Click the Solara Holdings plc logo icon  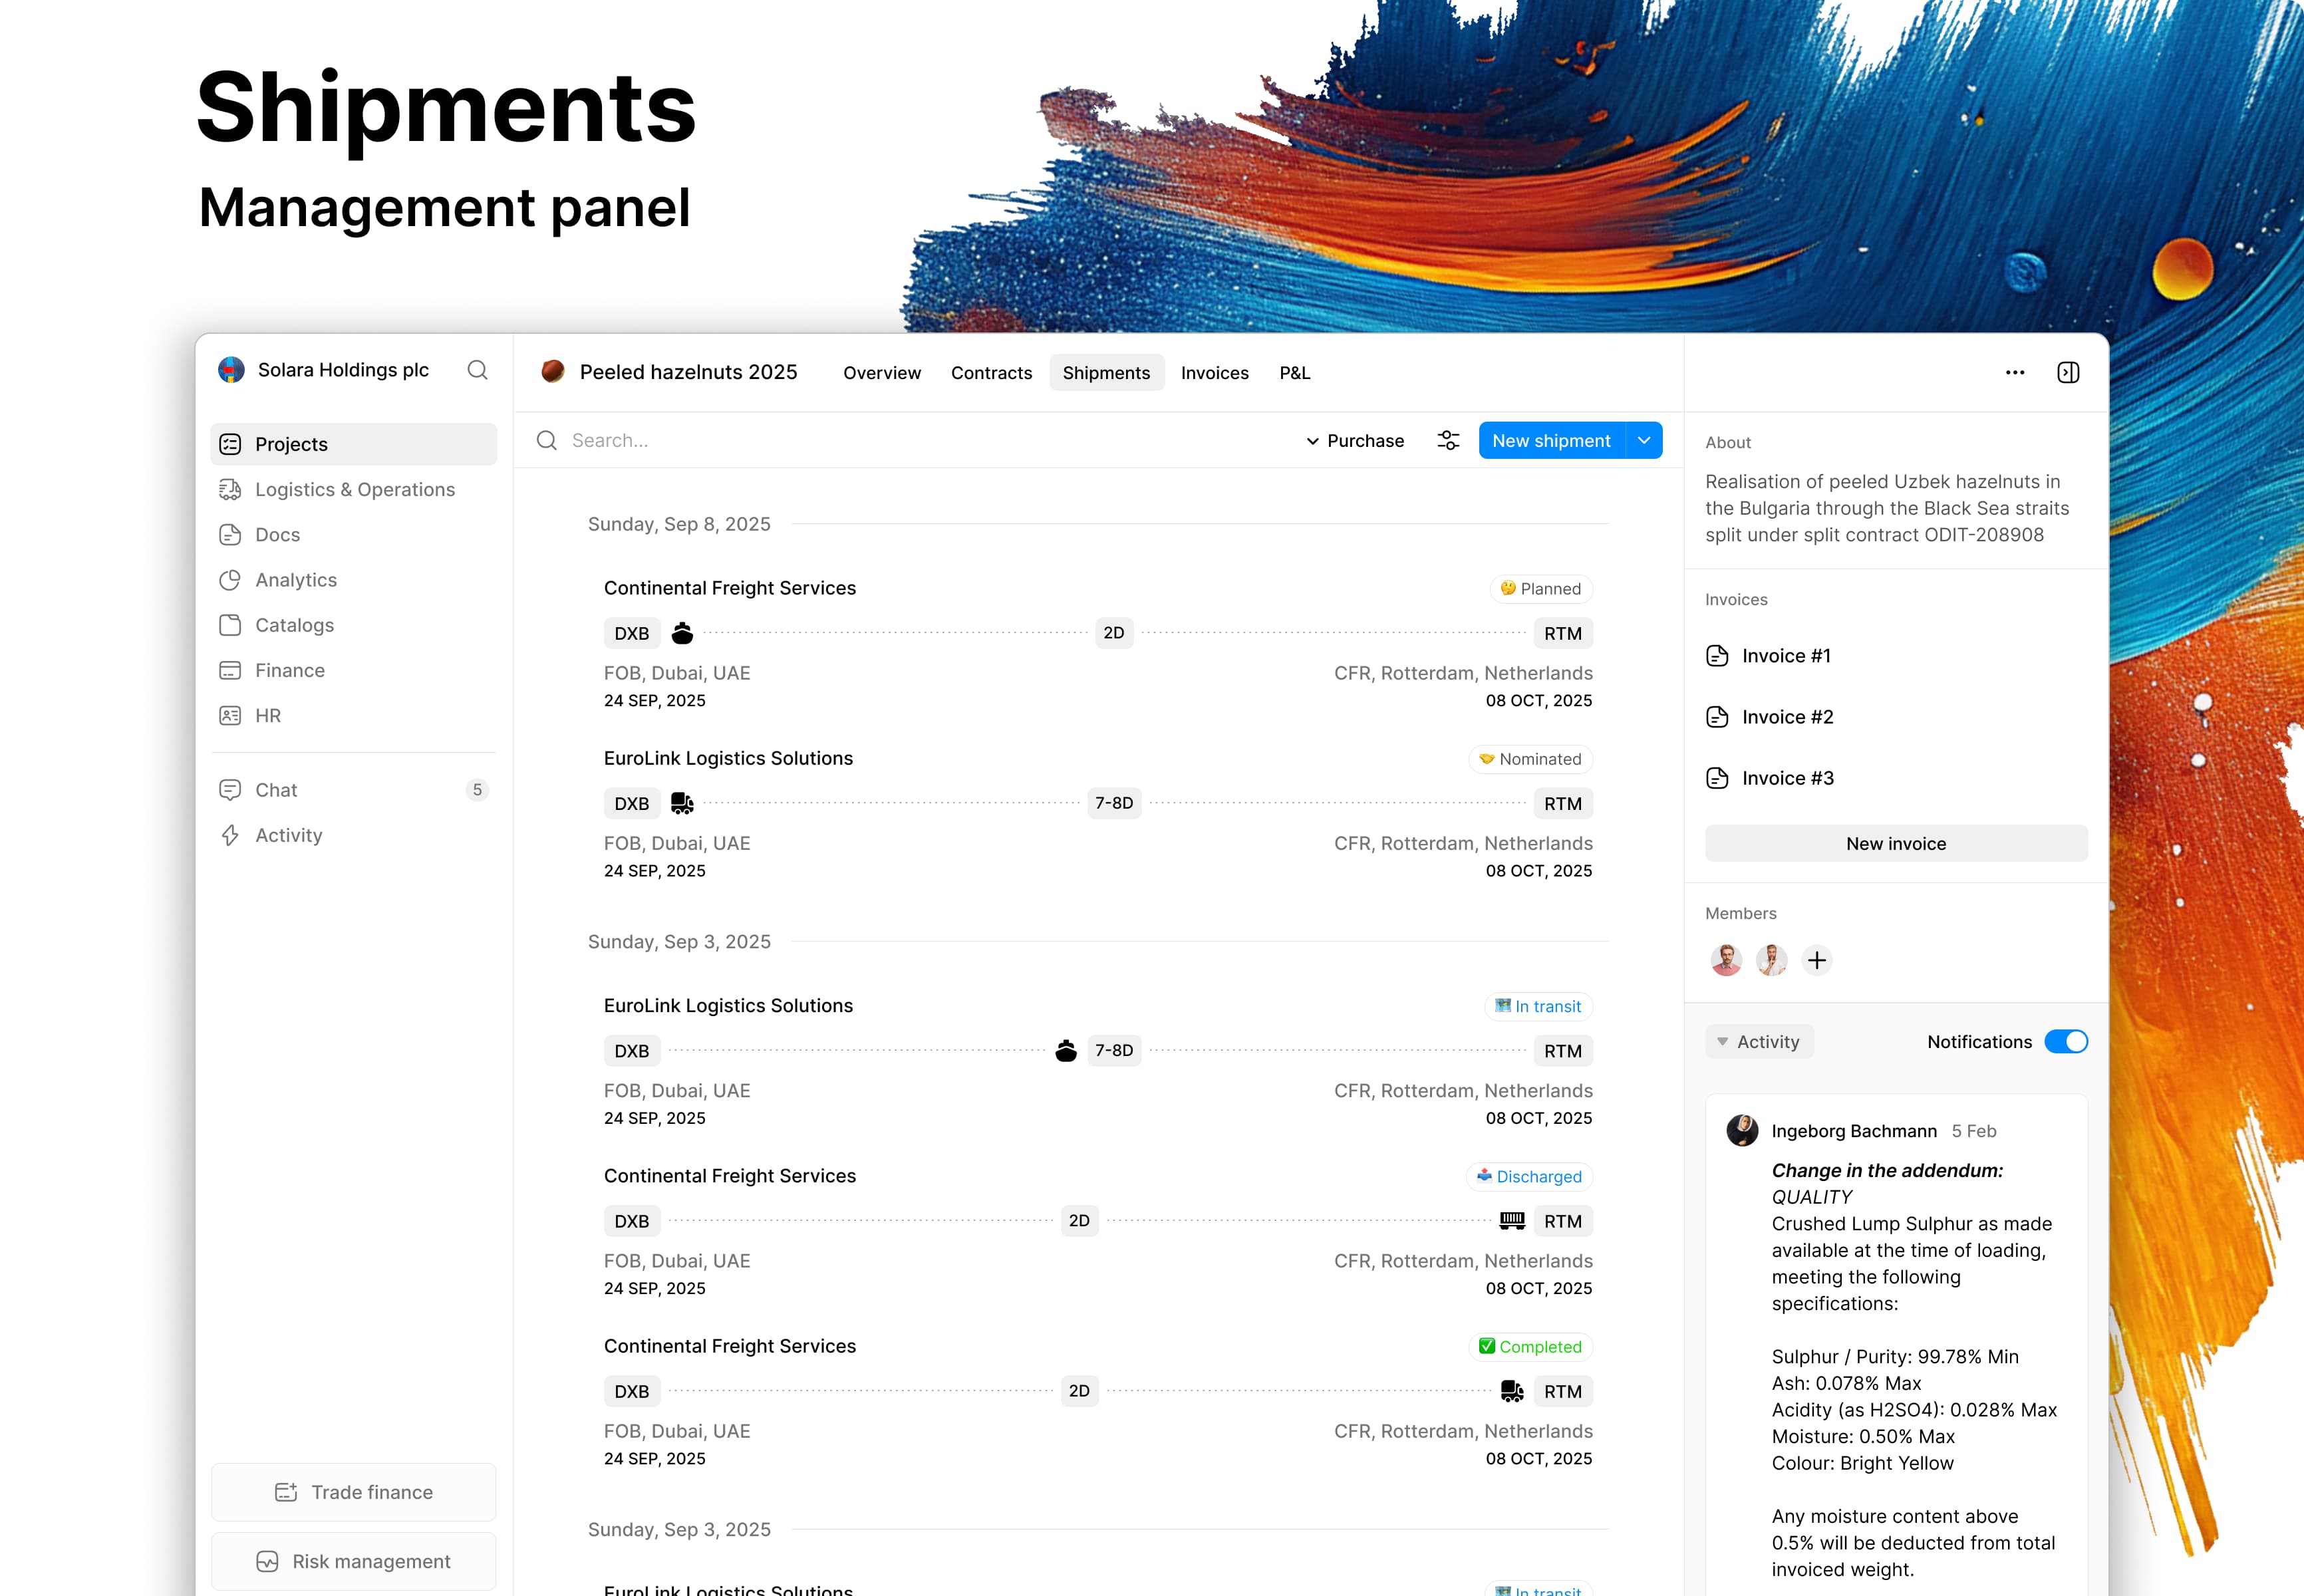[231, 370]
